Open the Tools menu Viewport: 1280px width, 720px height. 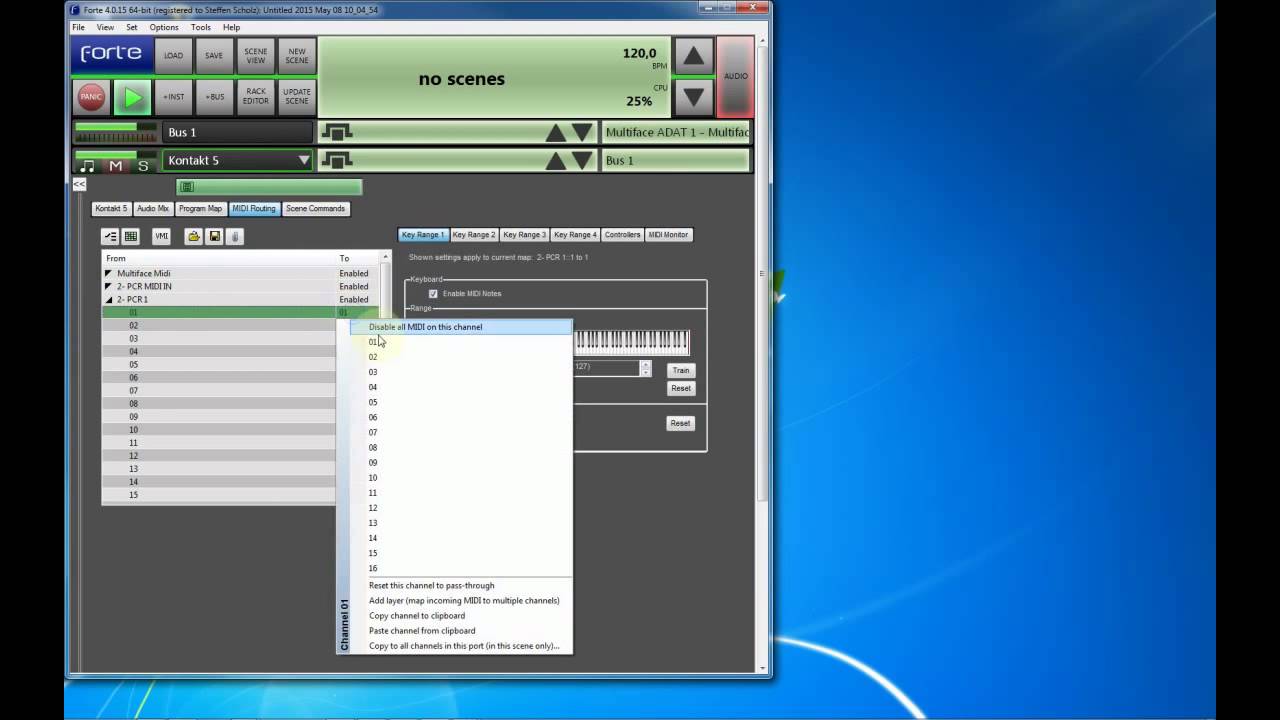[200, 27]
